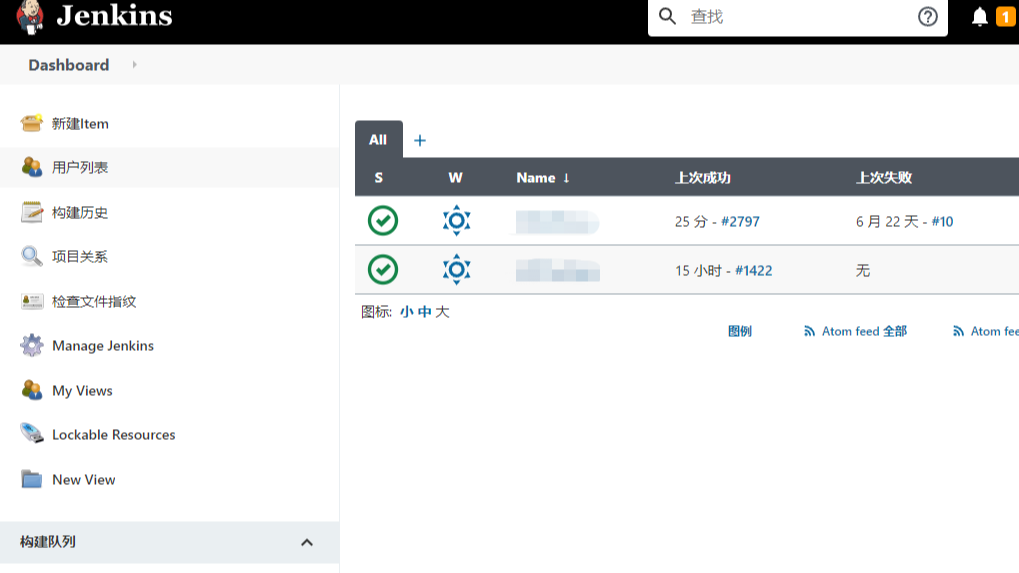Screen dimensions: 1019x573
Task: Click the 用户列表 people icon
Action: point(31,167)
